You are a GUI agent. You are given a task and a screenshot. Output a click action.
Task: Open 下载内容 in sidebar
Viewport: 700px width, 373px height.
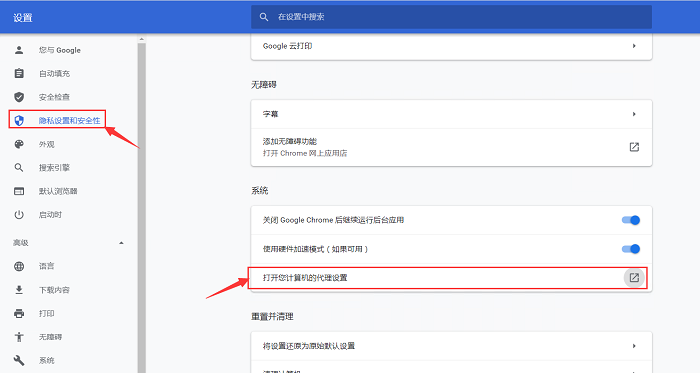tap(54, 290)
